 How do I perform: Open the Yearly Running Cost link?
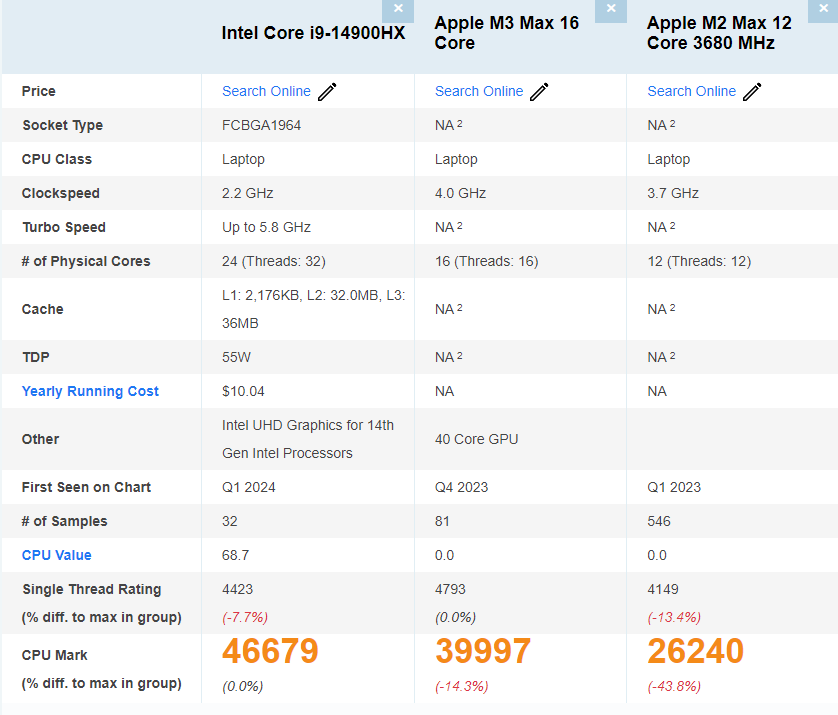[90, 391]
